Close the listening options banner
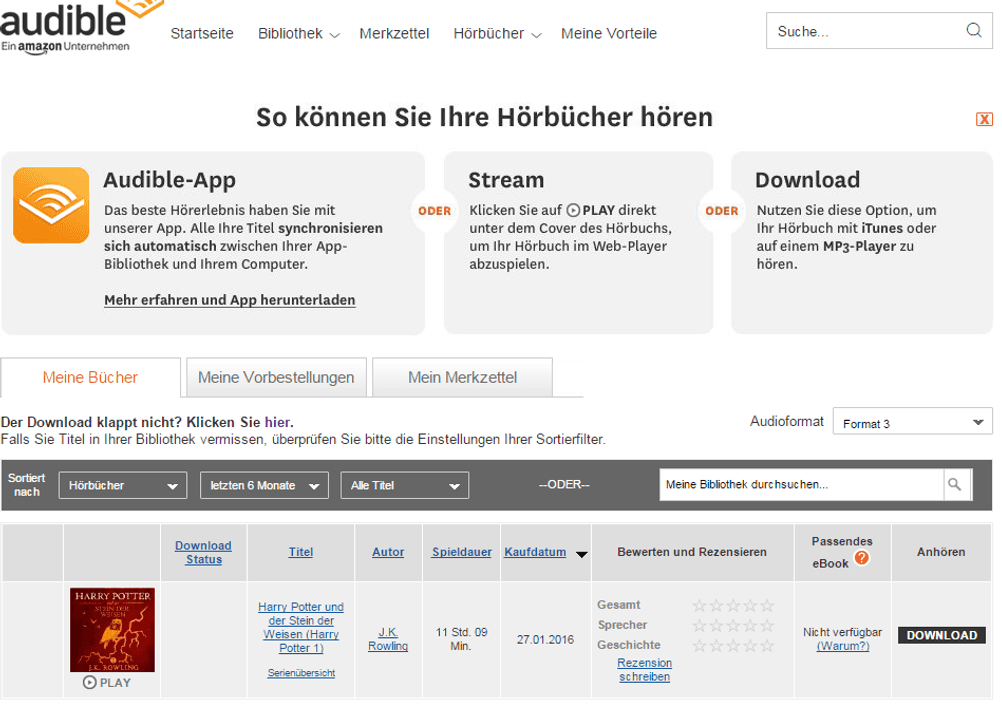 (x=984, y=119)
